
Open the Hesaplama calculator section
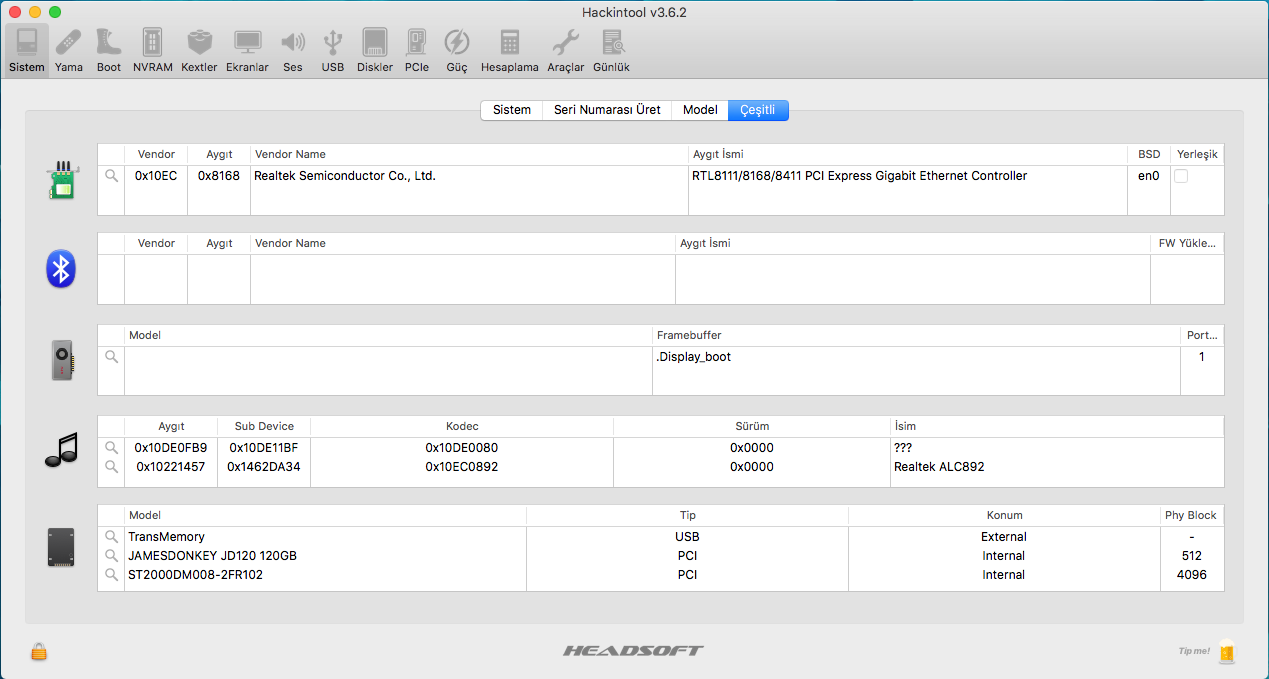click(x=510, y=50)
